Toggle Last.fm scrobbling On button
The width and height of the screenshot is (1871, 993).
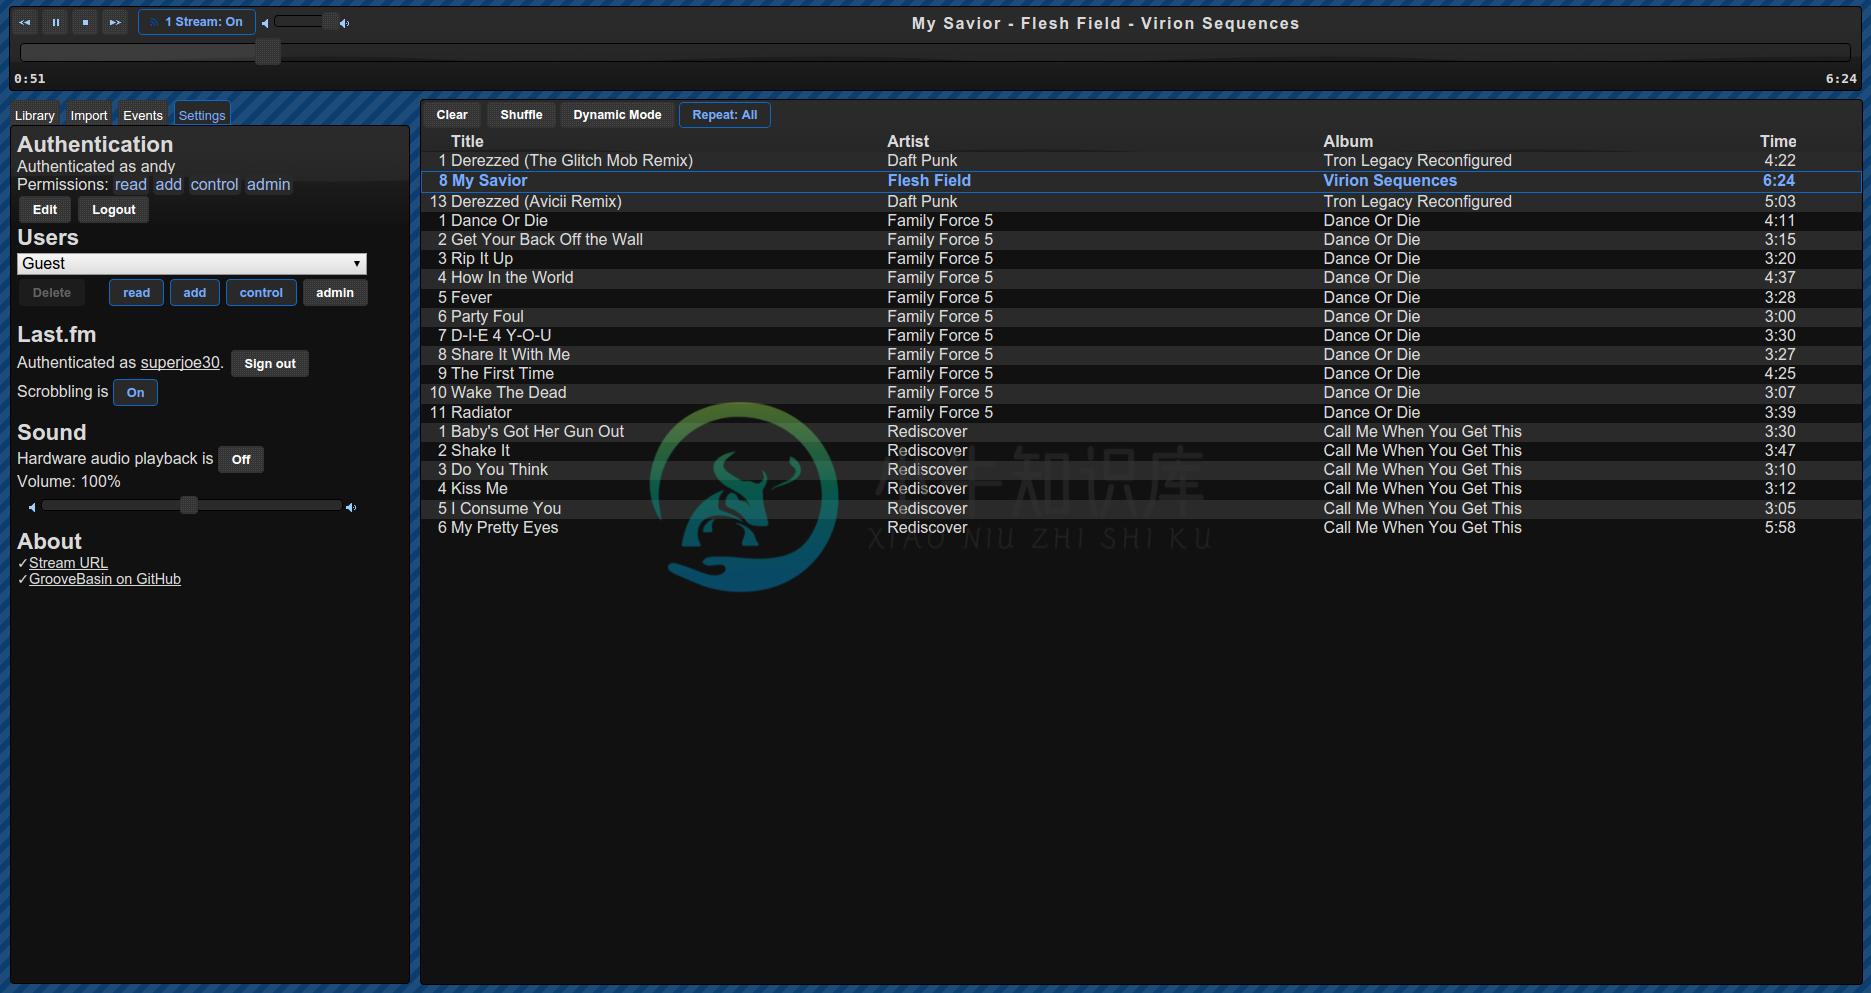tap(135, 393)
